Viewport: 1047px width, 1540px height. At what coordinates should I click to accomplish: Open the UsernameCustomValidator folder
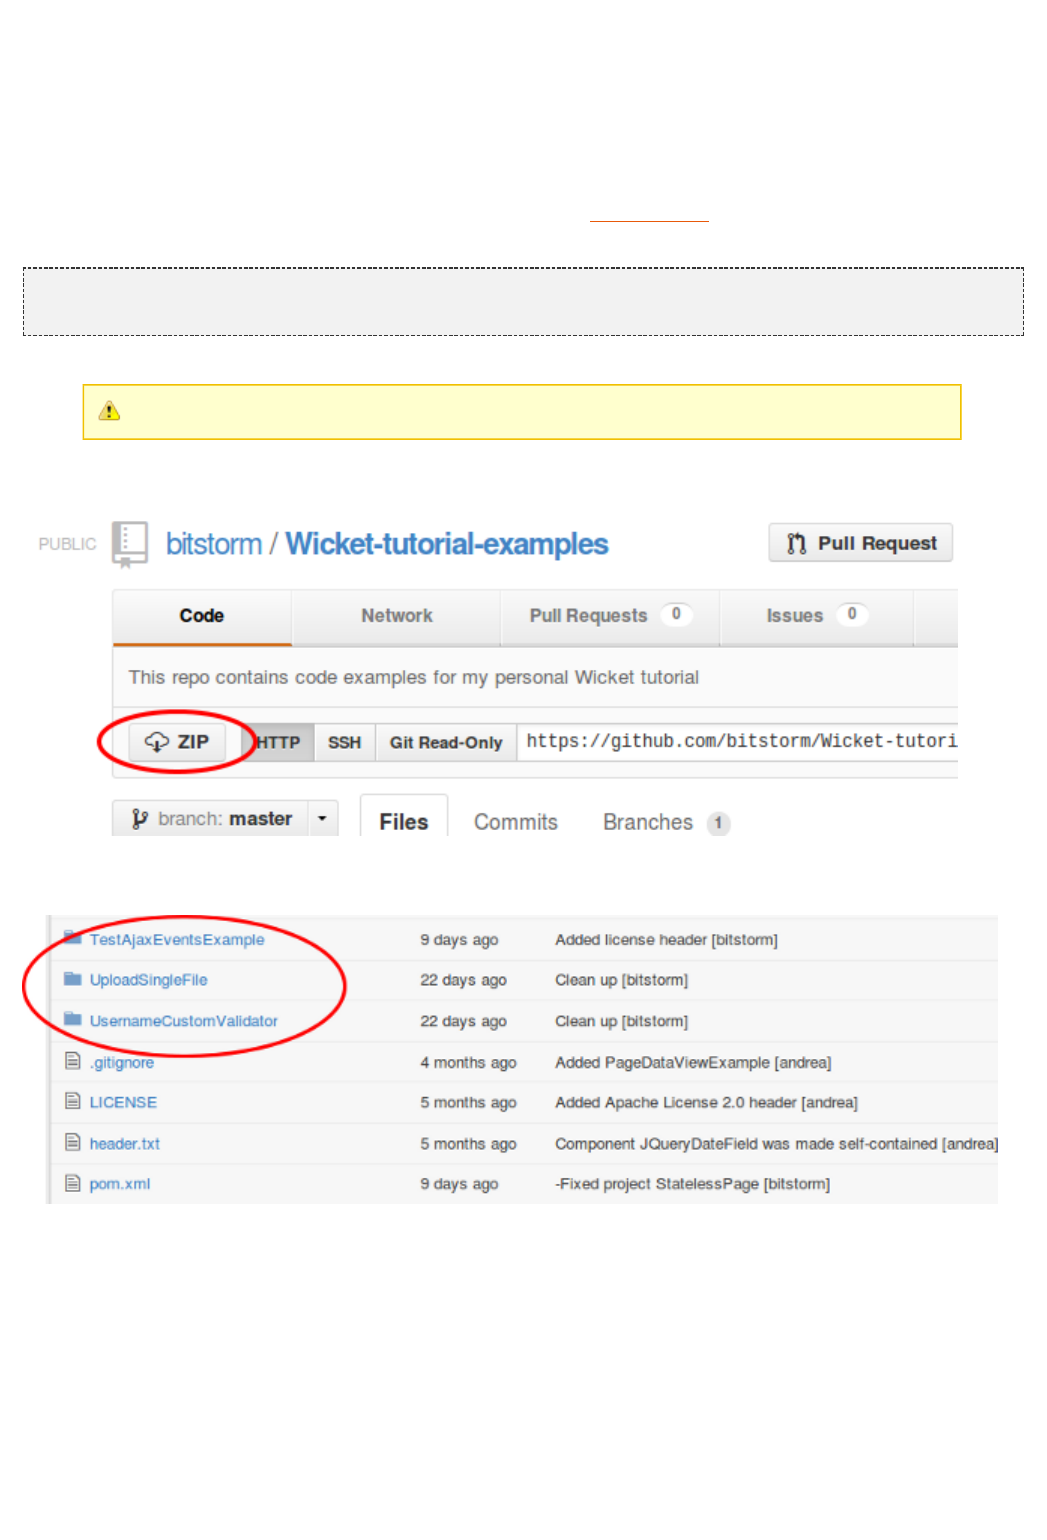click(x=184, y=1021)
